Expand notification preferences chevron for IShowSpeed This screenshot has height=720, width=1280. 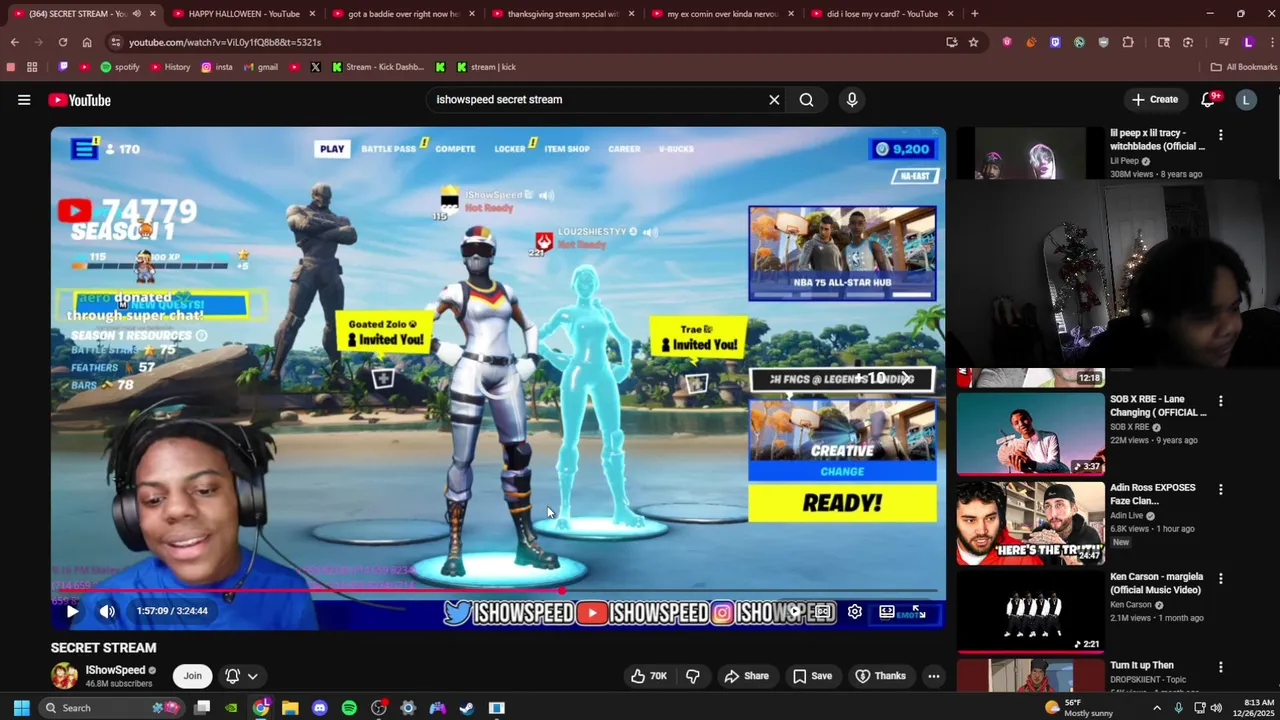(253, 676)
